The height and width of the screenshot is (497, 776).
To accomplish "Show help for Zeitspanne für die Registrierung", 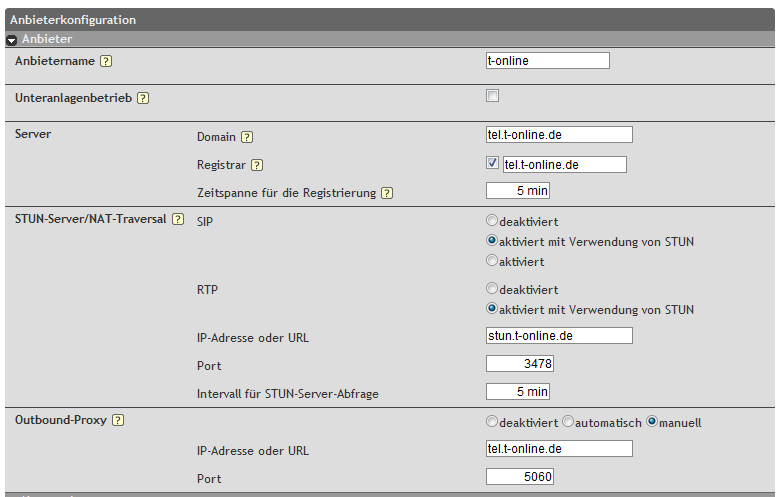I will coord(387,193).
